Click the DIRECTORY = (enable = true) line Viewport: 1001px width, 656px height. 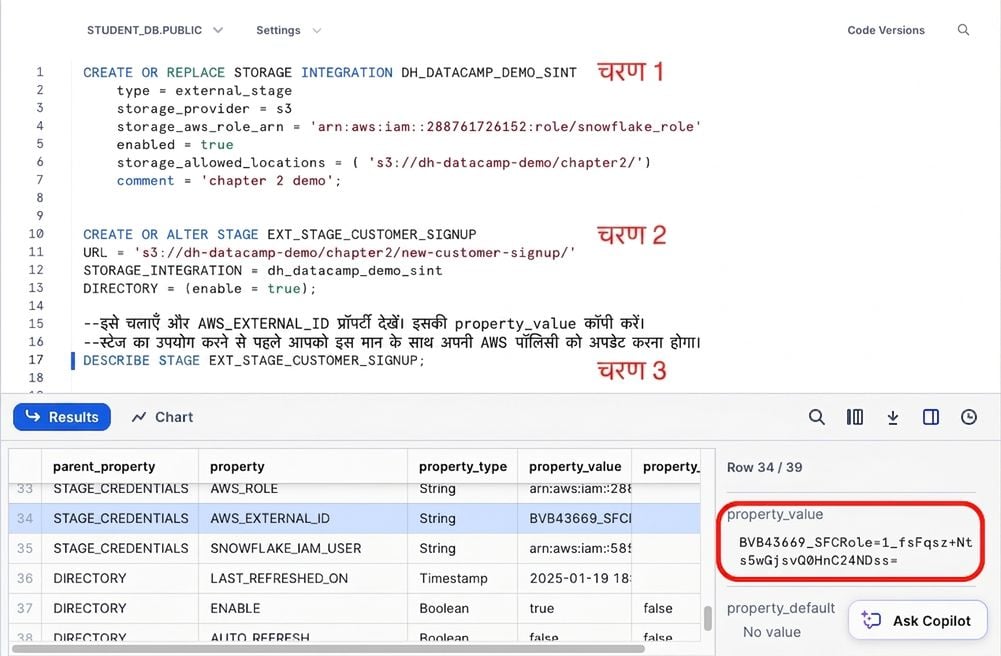click(199, 288)
